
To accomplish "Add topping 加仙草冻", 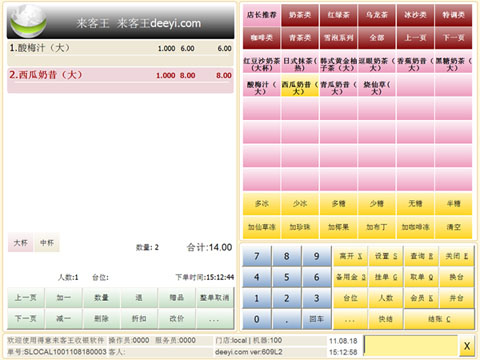I will pyautogui.click(x=262, y=227).
